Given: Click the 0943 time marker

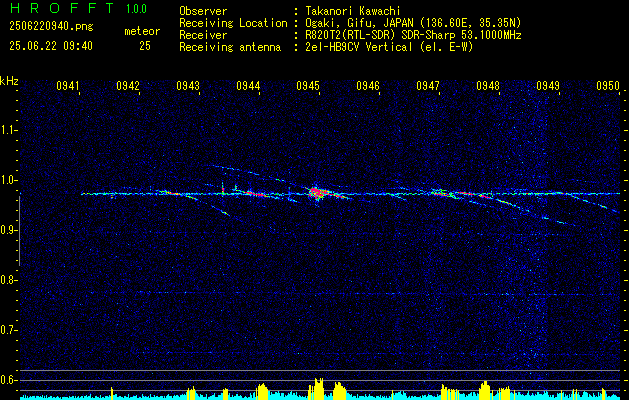Looking at the screenshot, I should coord(188,86).
